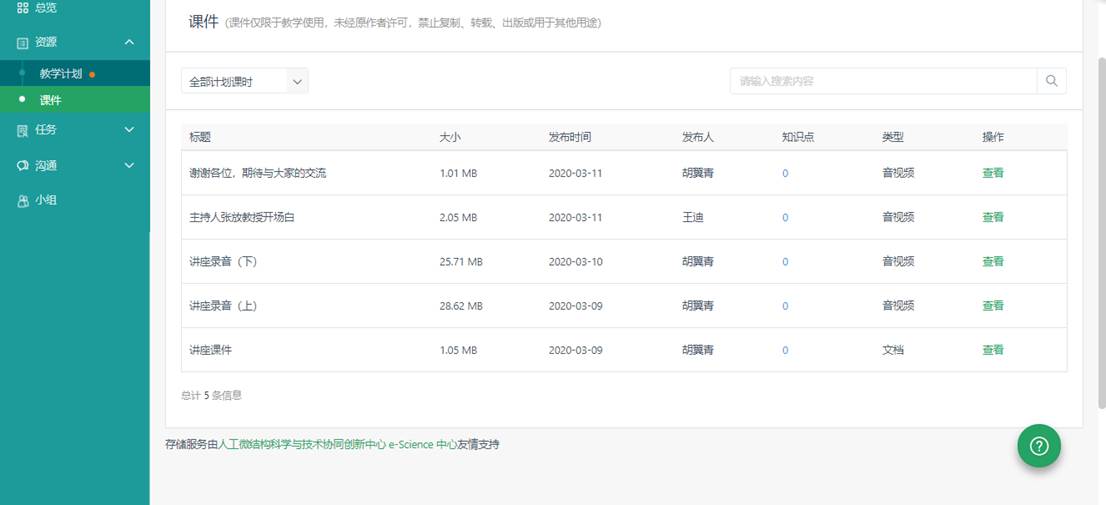Viewport: 1106px width, 505px height.
Task: Click the search magnifier icon
Action: coord(1051,81)
